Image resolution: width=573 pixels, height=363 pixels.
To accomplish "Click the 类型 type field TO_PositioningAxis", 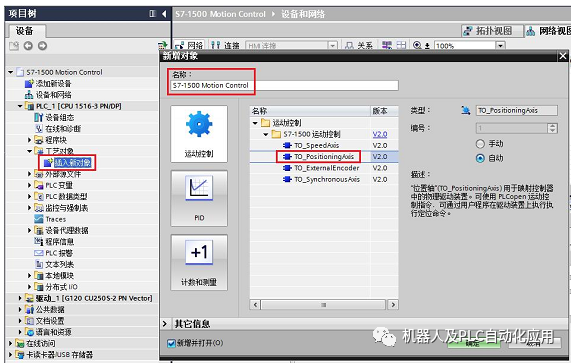I will (x=517, y=110).
